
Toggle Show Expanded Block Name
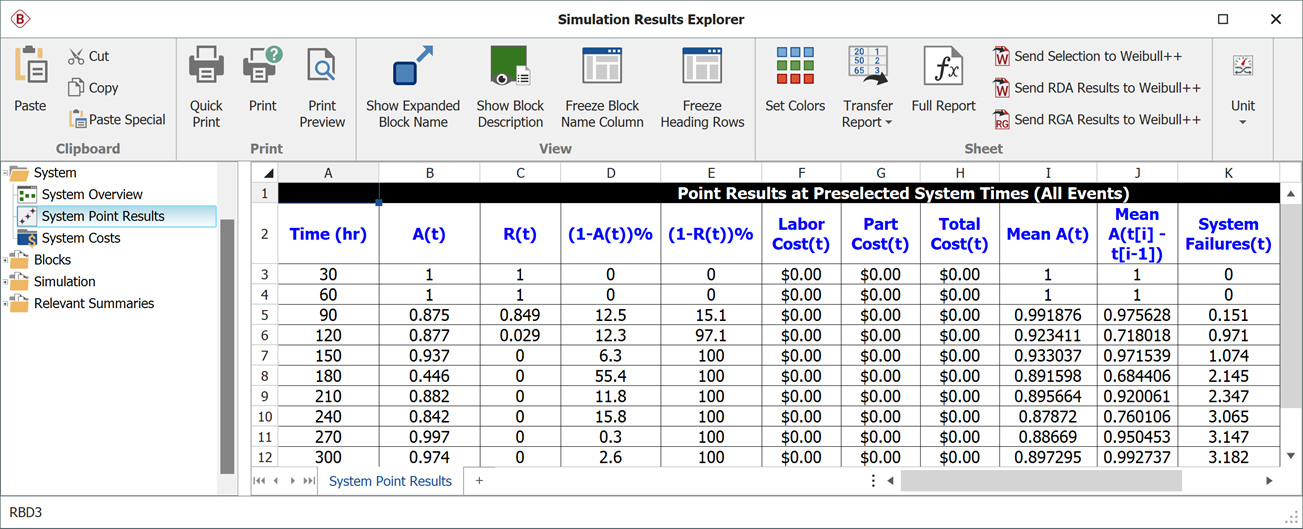pos(412,67)
